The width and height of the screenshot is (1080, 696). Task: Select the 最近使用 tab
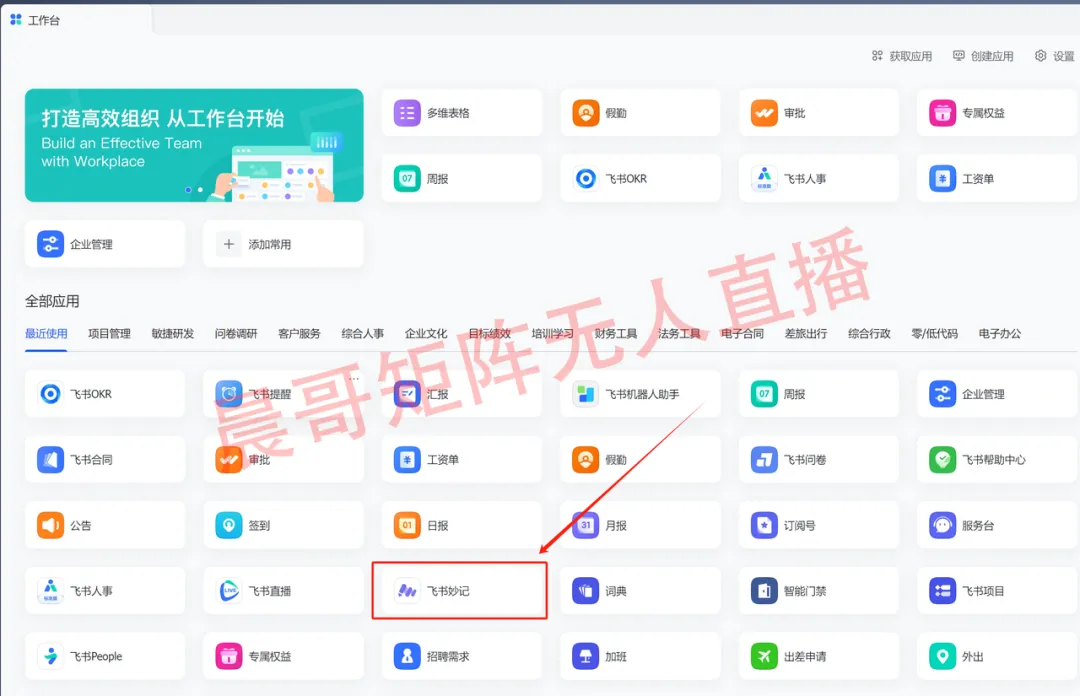tap(46, 334)
